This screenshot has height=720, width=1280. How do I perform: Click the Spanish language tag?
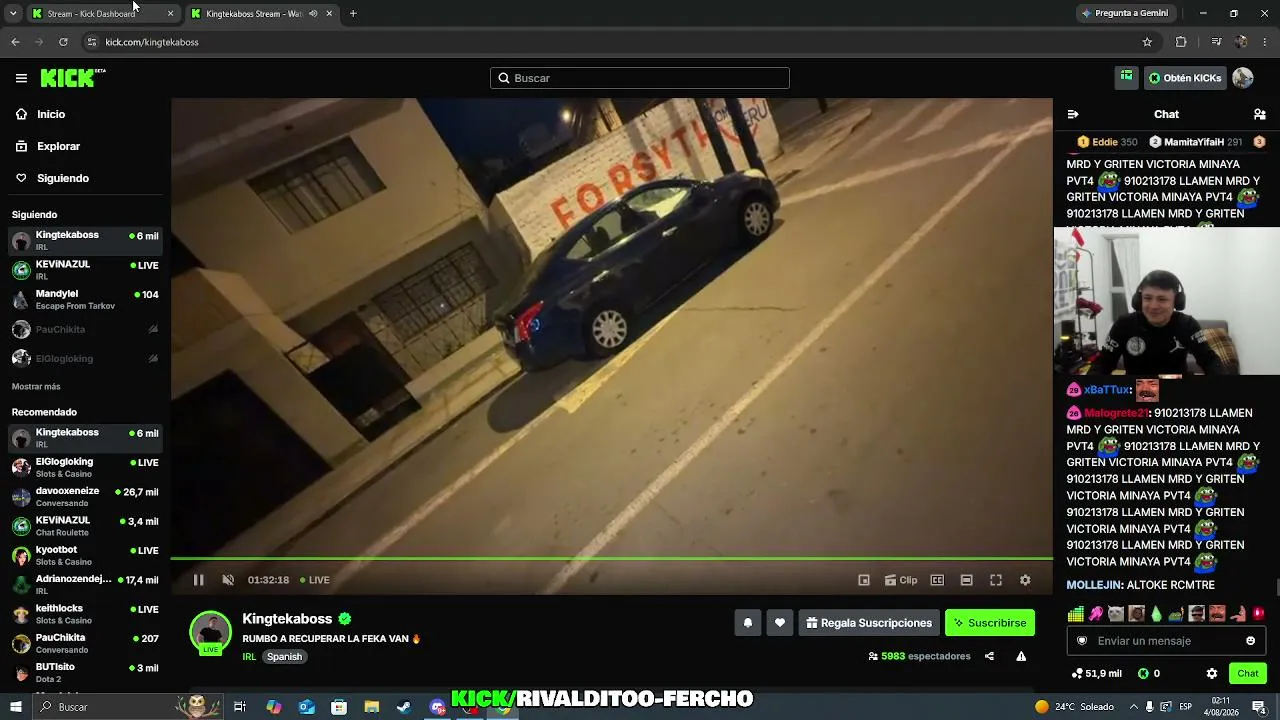click(284, 657)
